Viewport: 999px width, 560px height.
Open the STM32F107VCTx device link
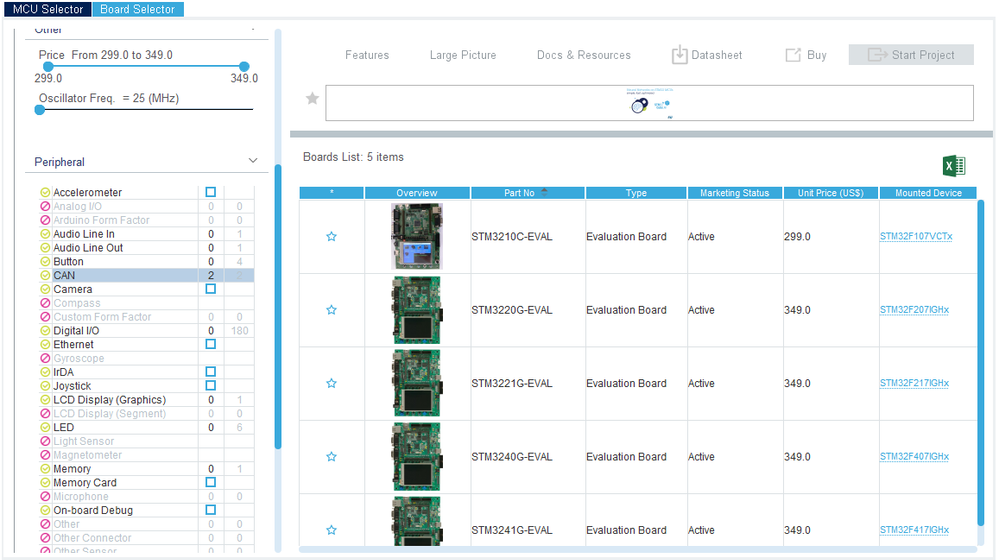tap(916, 236)
